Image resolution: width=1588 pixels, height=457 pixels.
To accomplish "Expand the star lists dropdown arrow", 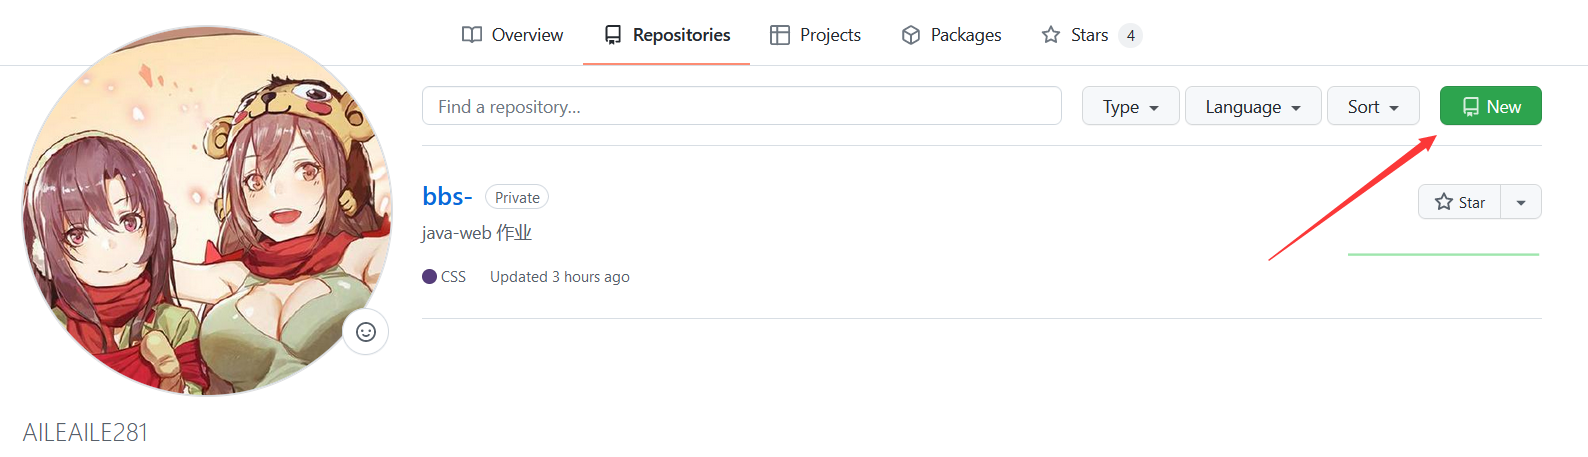I will click(x=1521, y=202).
